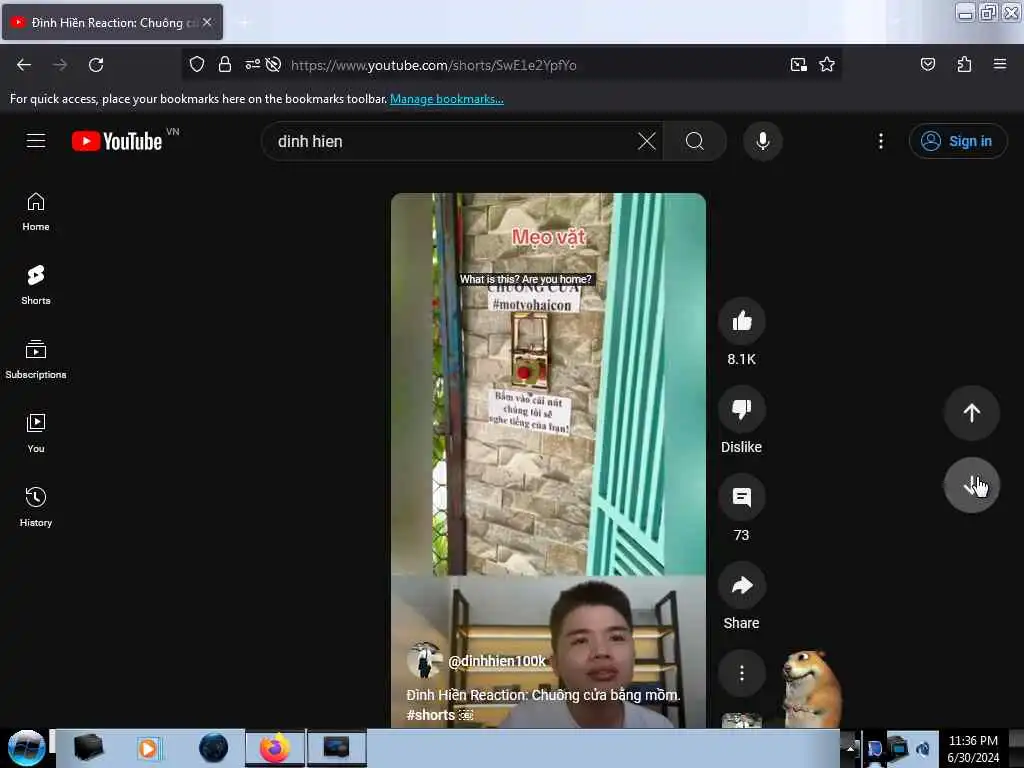Go back in the browser
1024x768 pixels.
click(x=24, y=65)
